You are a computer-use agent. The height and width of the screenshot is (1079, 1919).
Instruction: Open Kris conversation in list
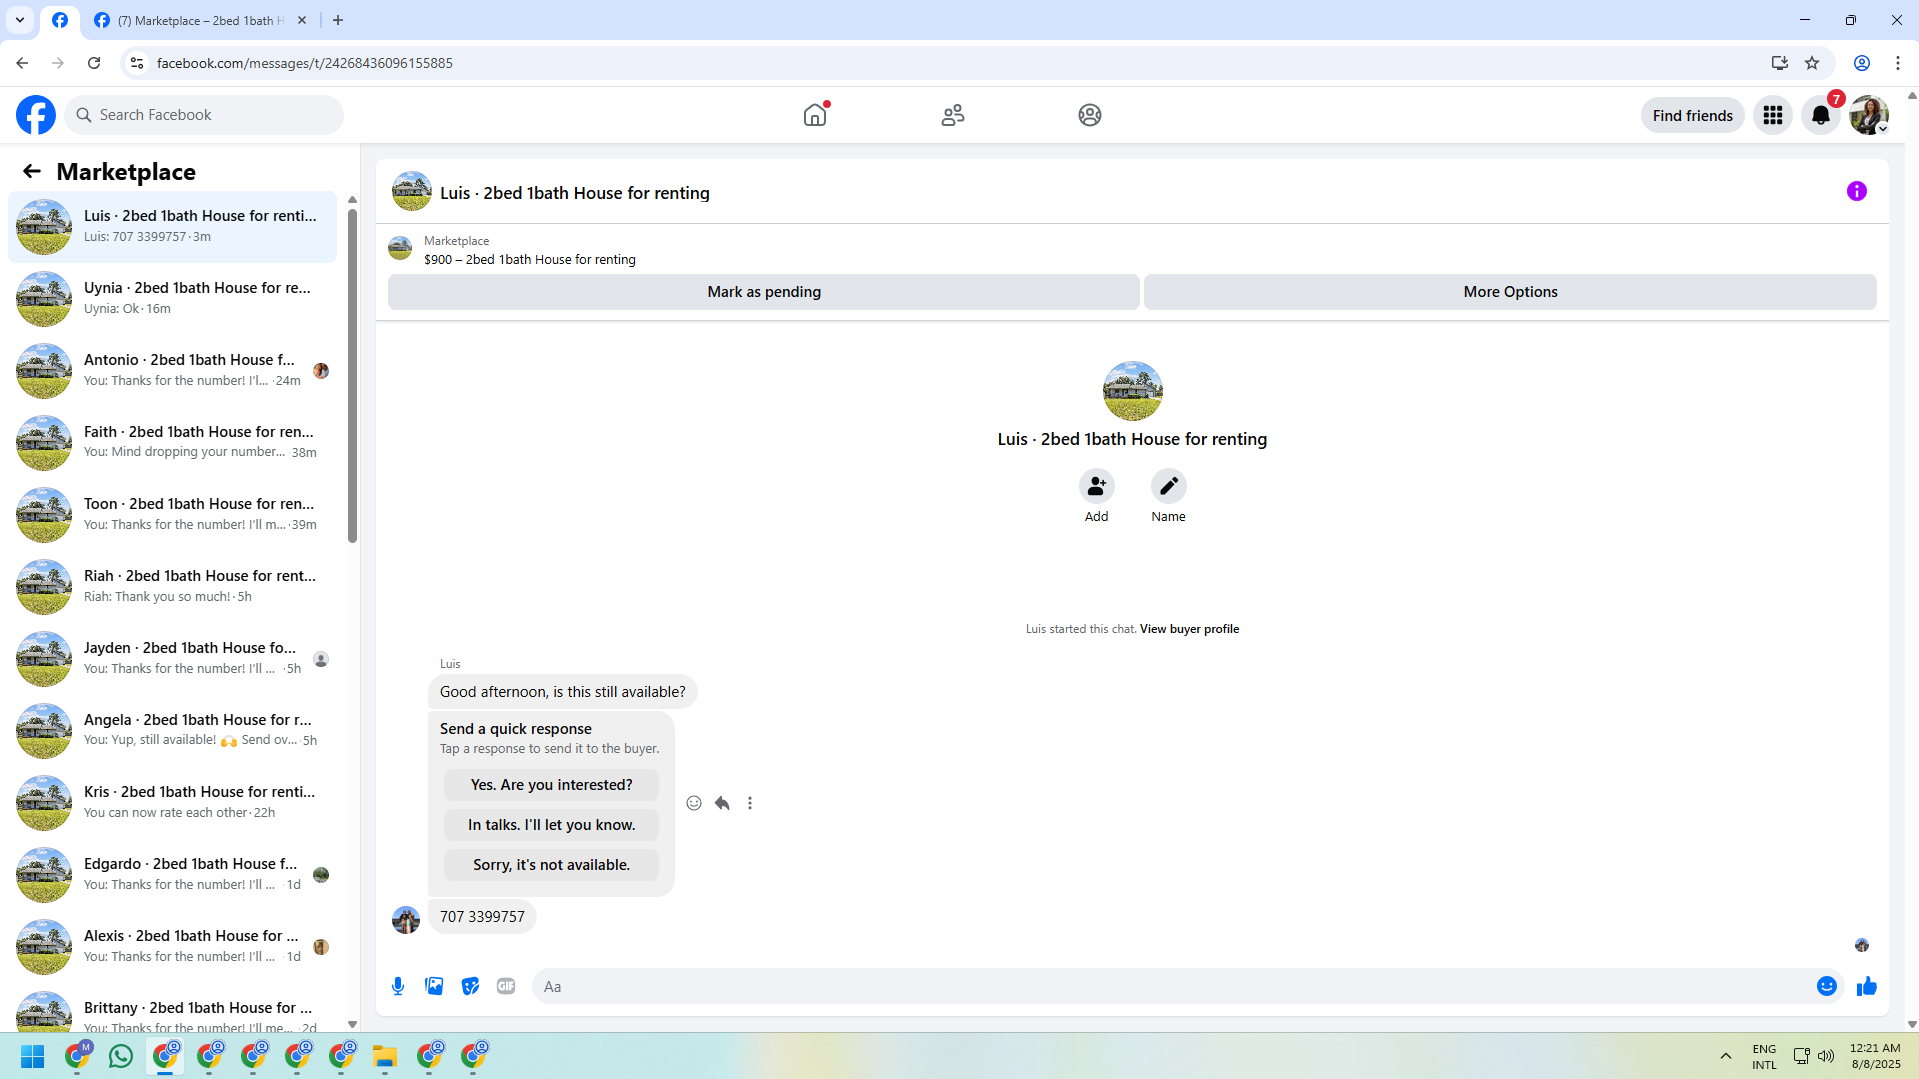172,803
